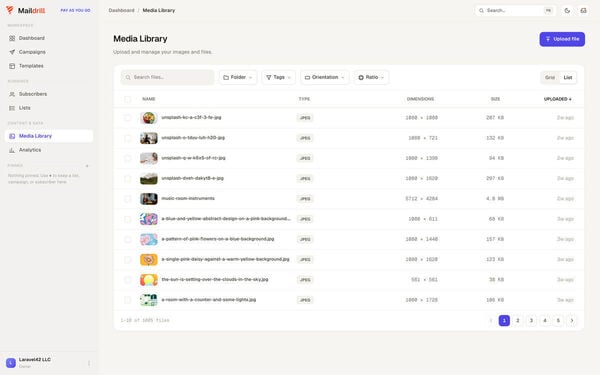Open the Ratio filter dropdown
Viewport: 600px width, 375px height.
(x=371, y=77)
